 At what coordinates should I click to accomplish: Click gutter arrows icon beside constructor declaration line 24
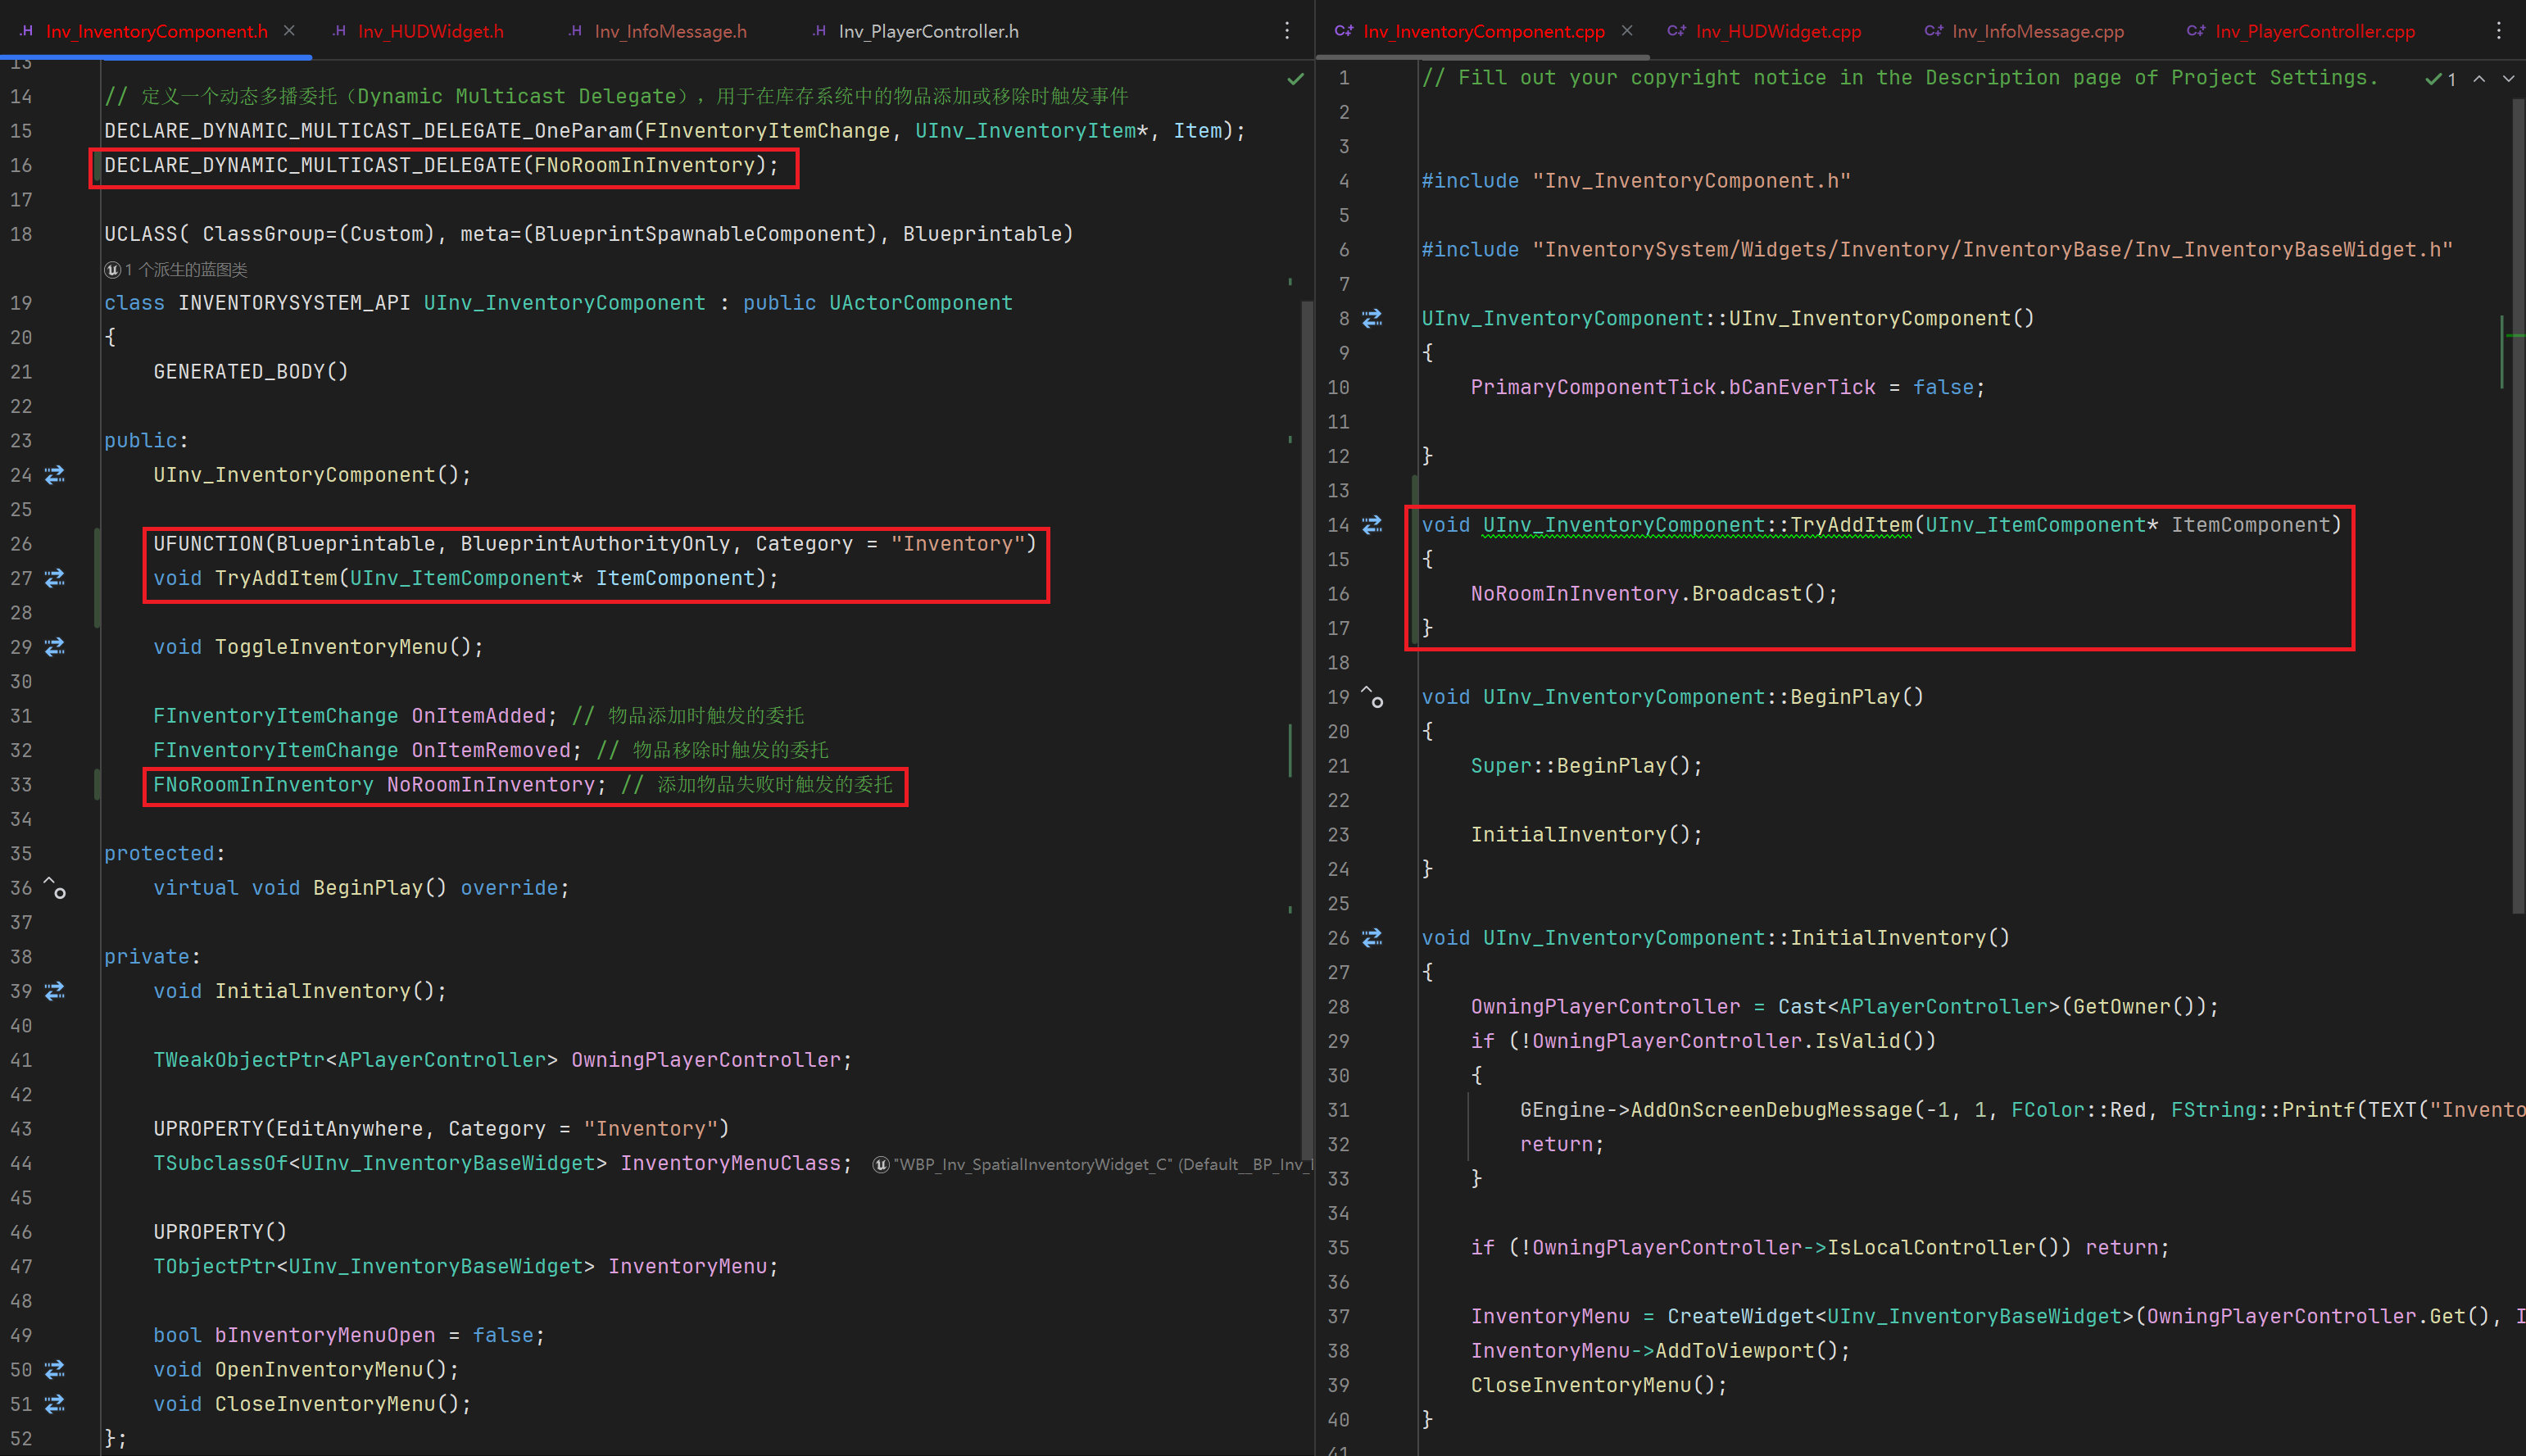click(x=55, y=475)
